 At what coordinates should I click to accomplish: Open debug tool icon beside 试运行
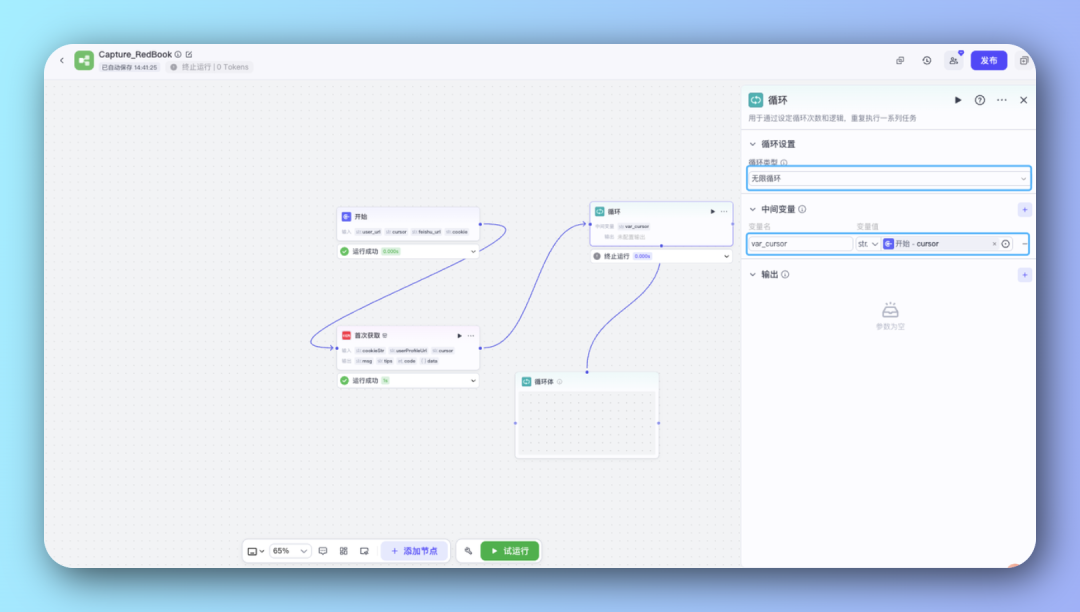(468, 551)
